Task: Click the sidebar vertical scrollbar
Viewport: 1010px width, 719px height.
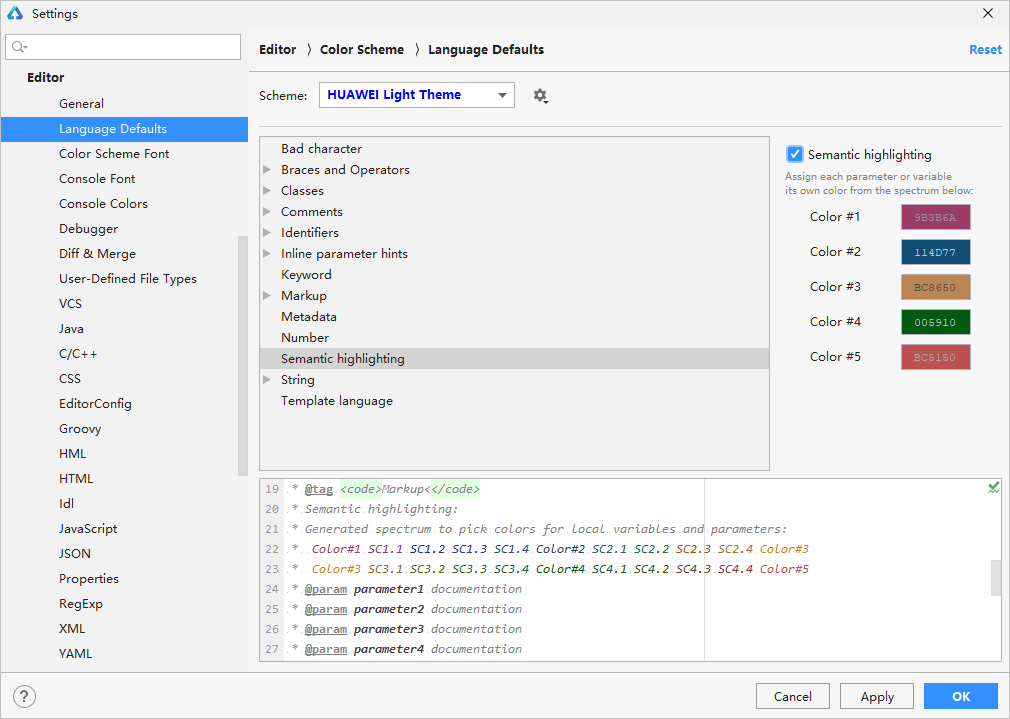Action: pos(243,356)
